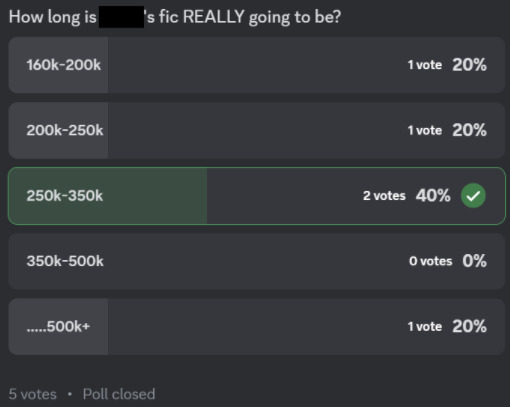Click the 0% label on 350k-500k

coord(474,261)
